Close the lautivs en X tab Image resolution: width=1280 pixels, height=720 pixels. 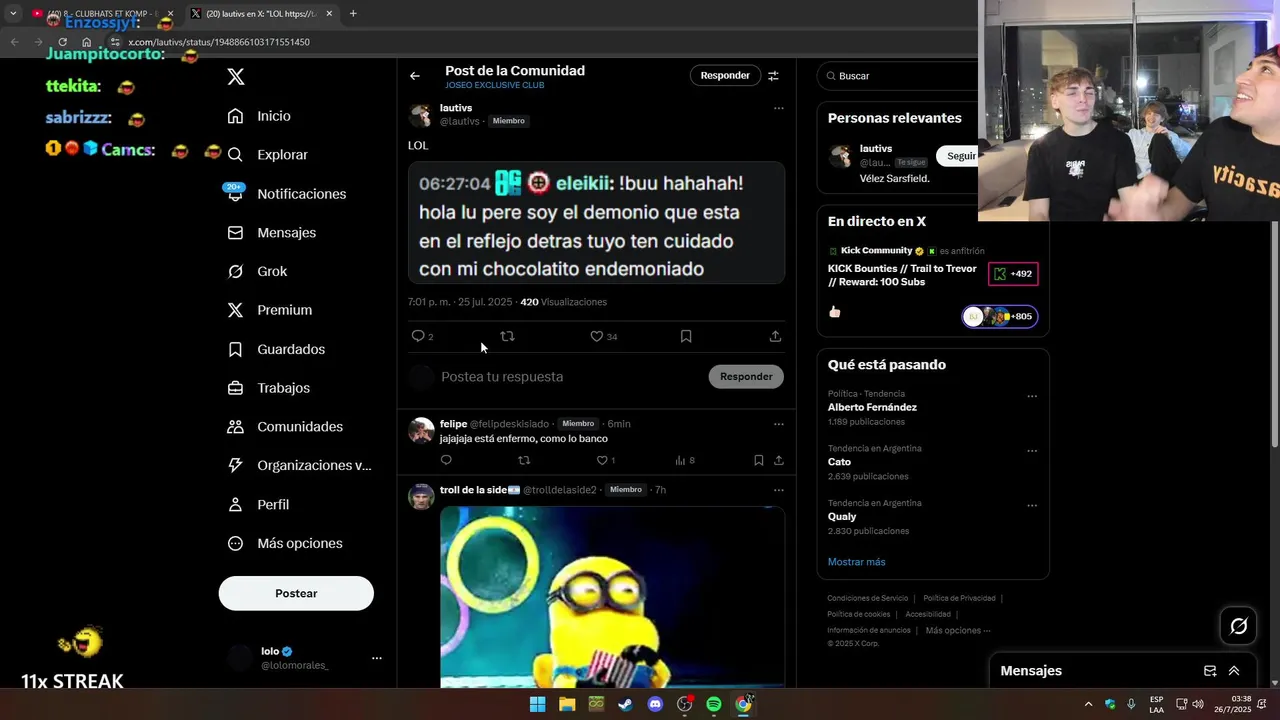329,14
